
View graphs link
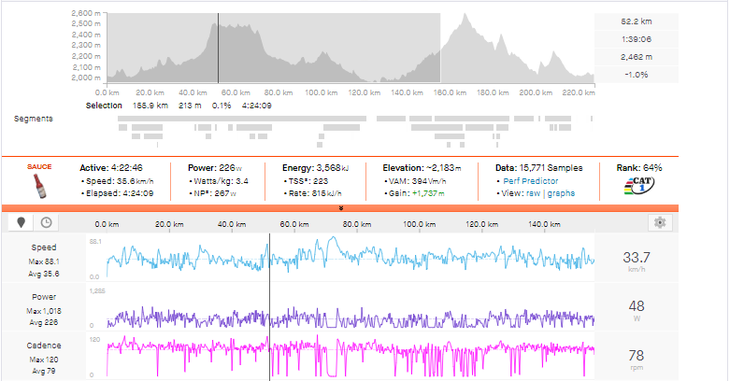(x=561, y=193)
